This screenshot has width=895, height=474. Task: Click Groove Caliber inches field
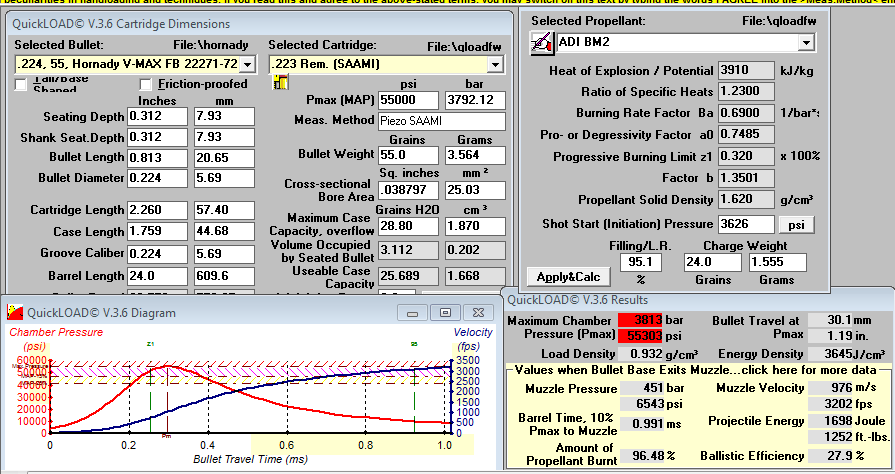(158, 253)
